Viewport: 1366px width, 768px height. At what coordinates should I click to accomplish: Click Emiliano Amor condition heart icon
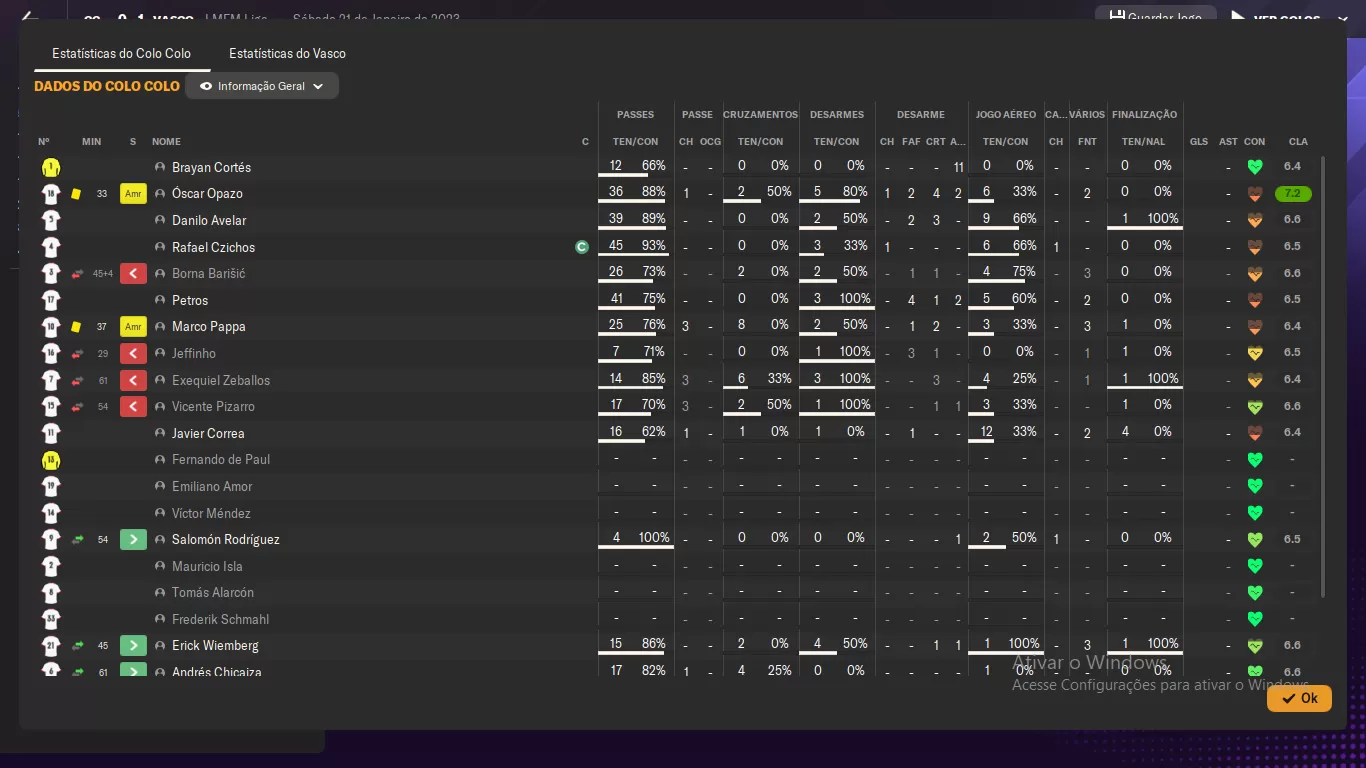(1255, 486)
